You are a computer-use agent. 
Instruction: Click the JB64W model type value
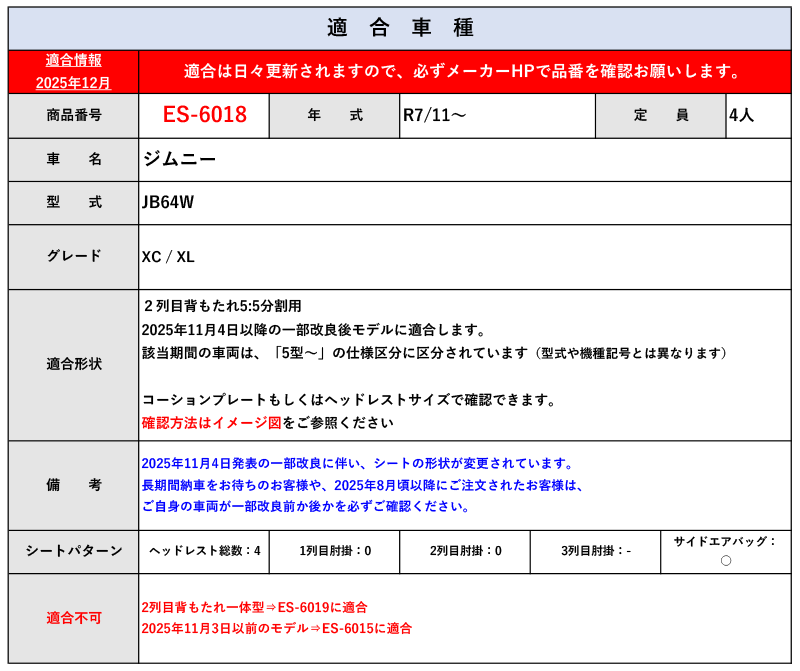tap(168, 202)
